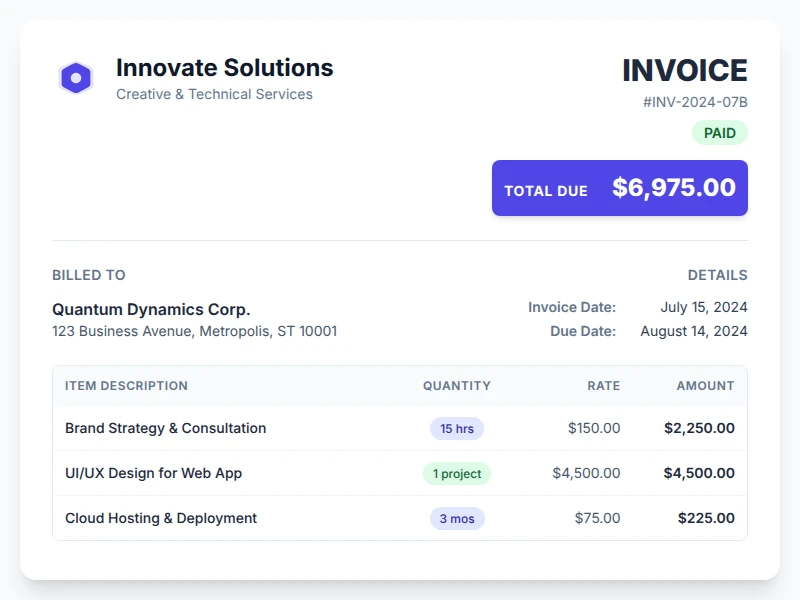Screen dimensions: 800x600
Task: Click the green PAID status badge
Action: (719, 133)
